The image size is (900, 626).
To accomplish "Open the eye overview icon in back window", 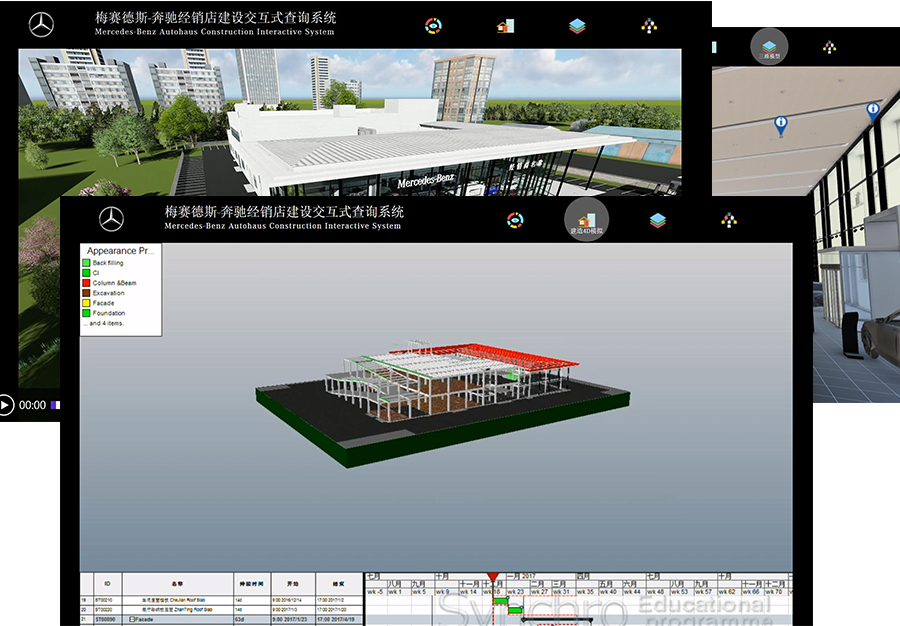I will click(433, 26).
